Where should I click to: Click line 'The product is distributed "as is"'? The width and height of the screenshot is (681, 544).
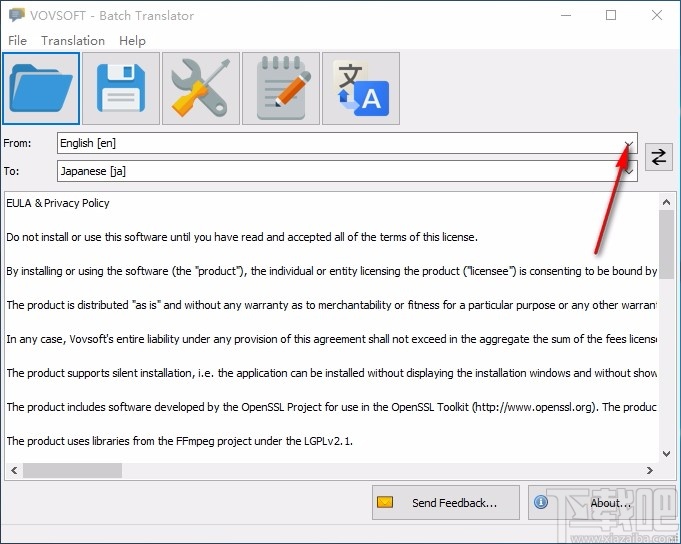coord(331,305)
